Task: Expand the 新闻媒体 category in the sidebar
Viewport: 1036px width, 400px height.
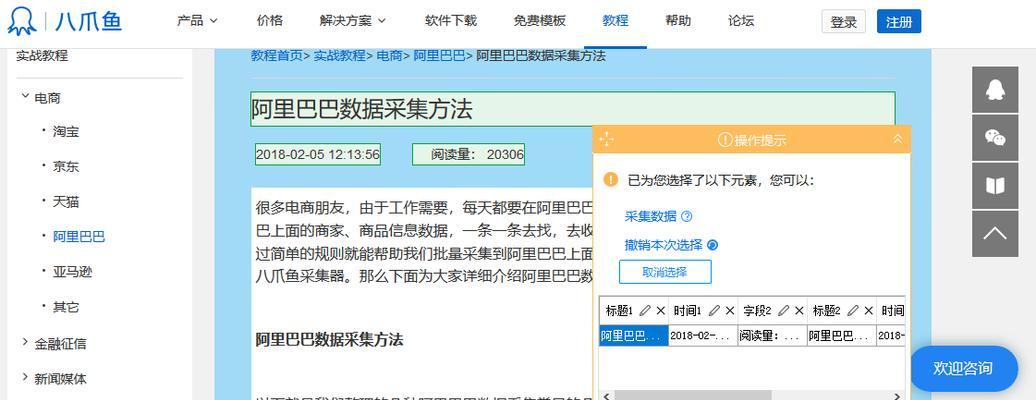Action: [x=25, y=378]
